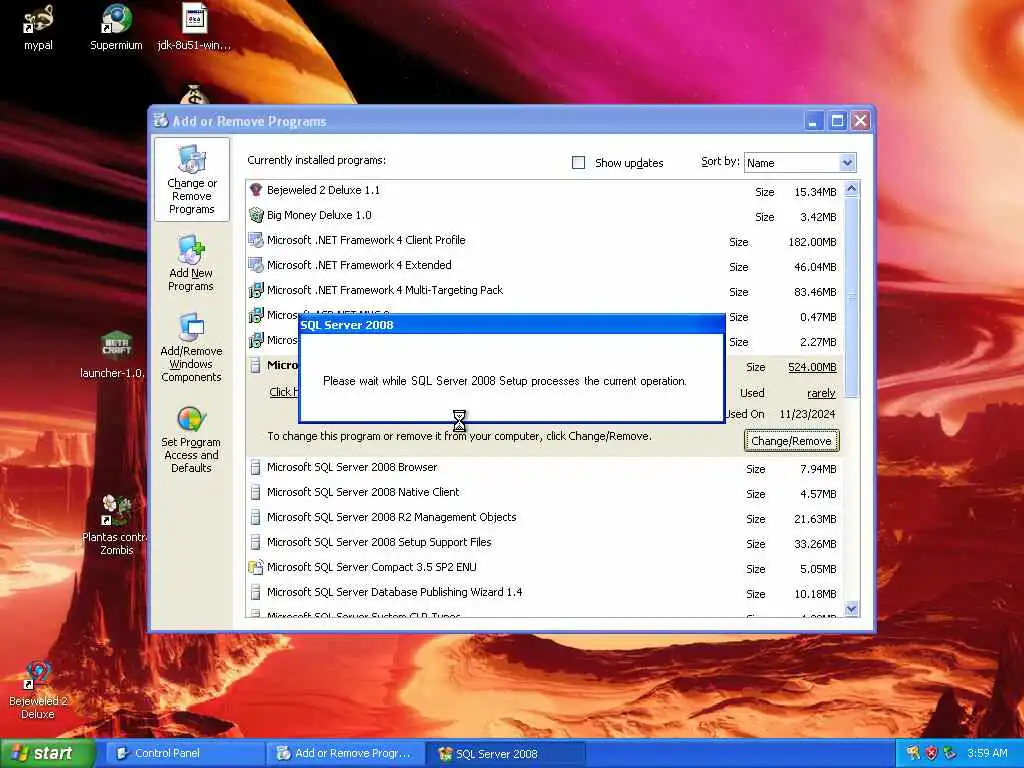Click the 182.00MB size value

812,242
